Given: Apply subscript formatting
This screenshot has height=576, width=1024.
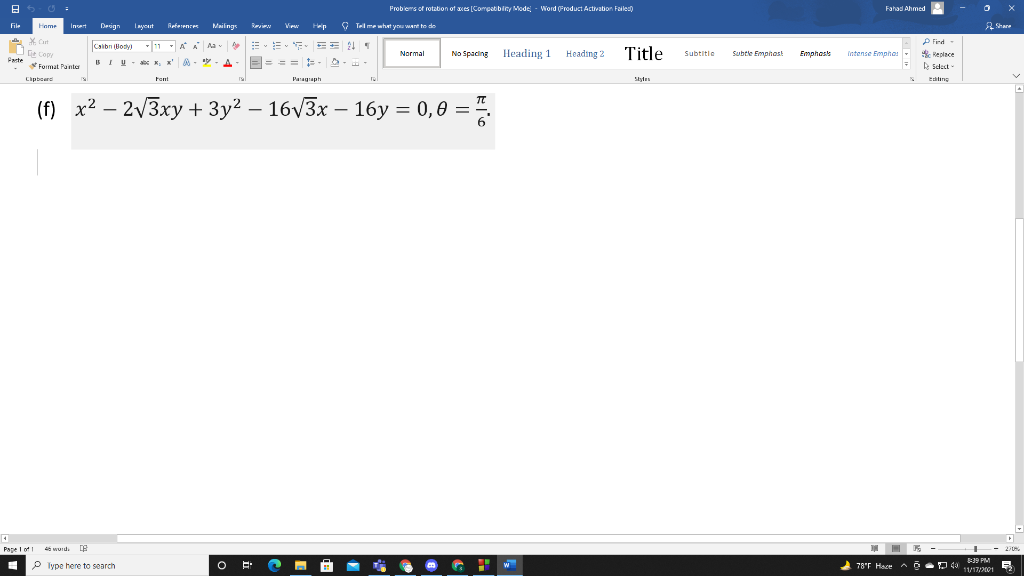Looking at the screenshot, I should tap(156, 62).
